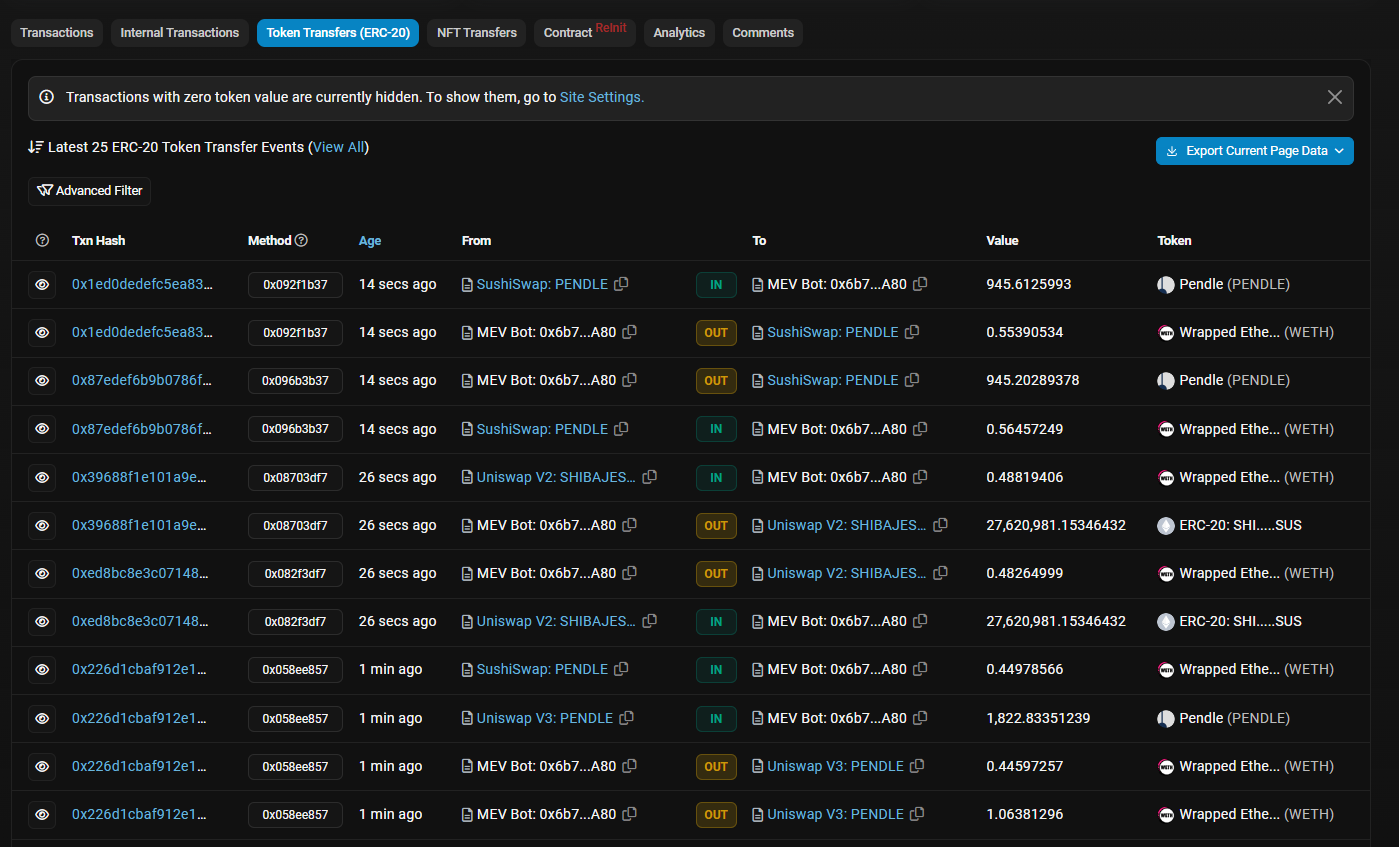Toggle eye preview for the 0.56457249 WETH row

click(x=42, y=429)
